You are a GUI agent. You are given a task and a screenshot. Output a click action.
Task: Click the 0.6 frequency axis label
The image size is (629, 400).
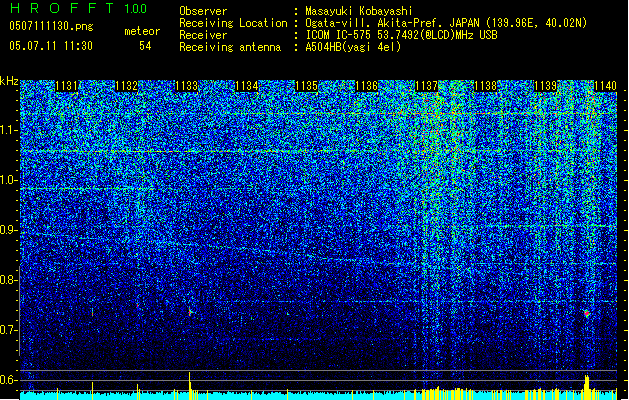click(9, 380)
